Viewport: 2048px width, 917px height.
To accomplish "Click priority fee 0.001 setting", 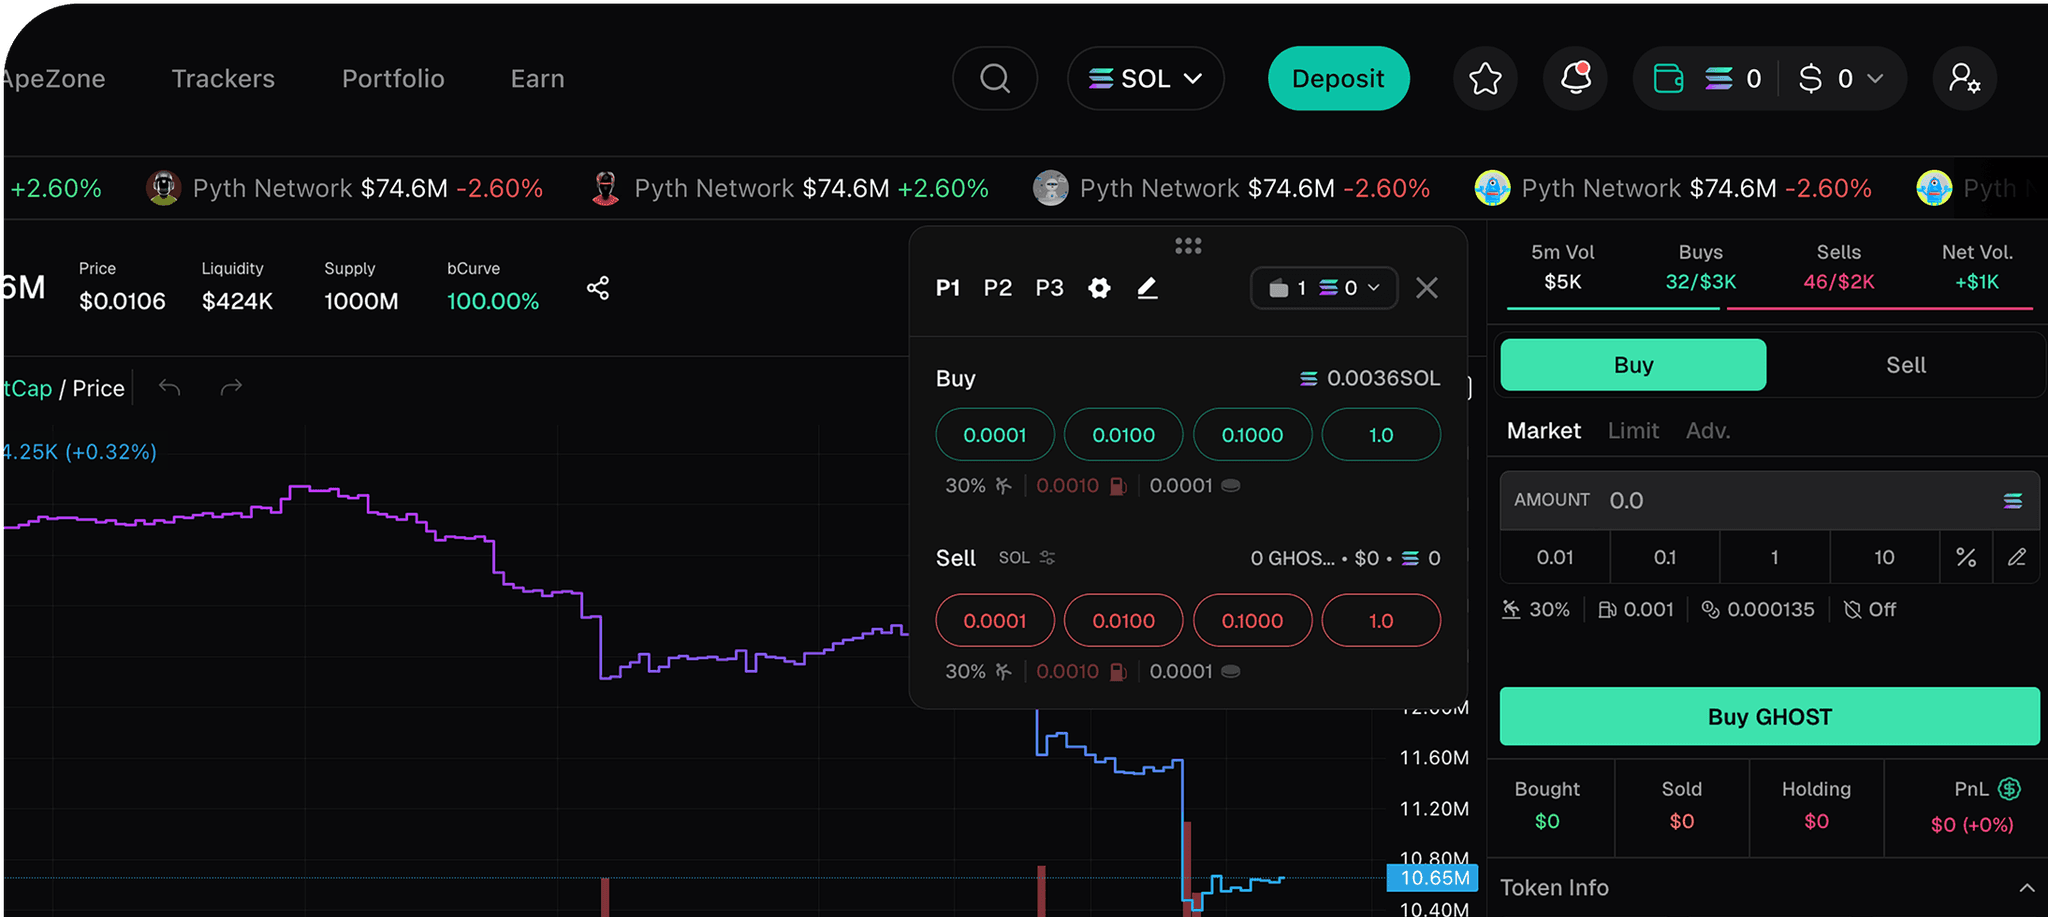I will click(x=1636, y=609).
